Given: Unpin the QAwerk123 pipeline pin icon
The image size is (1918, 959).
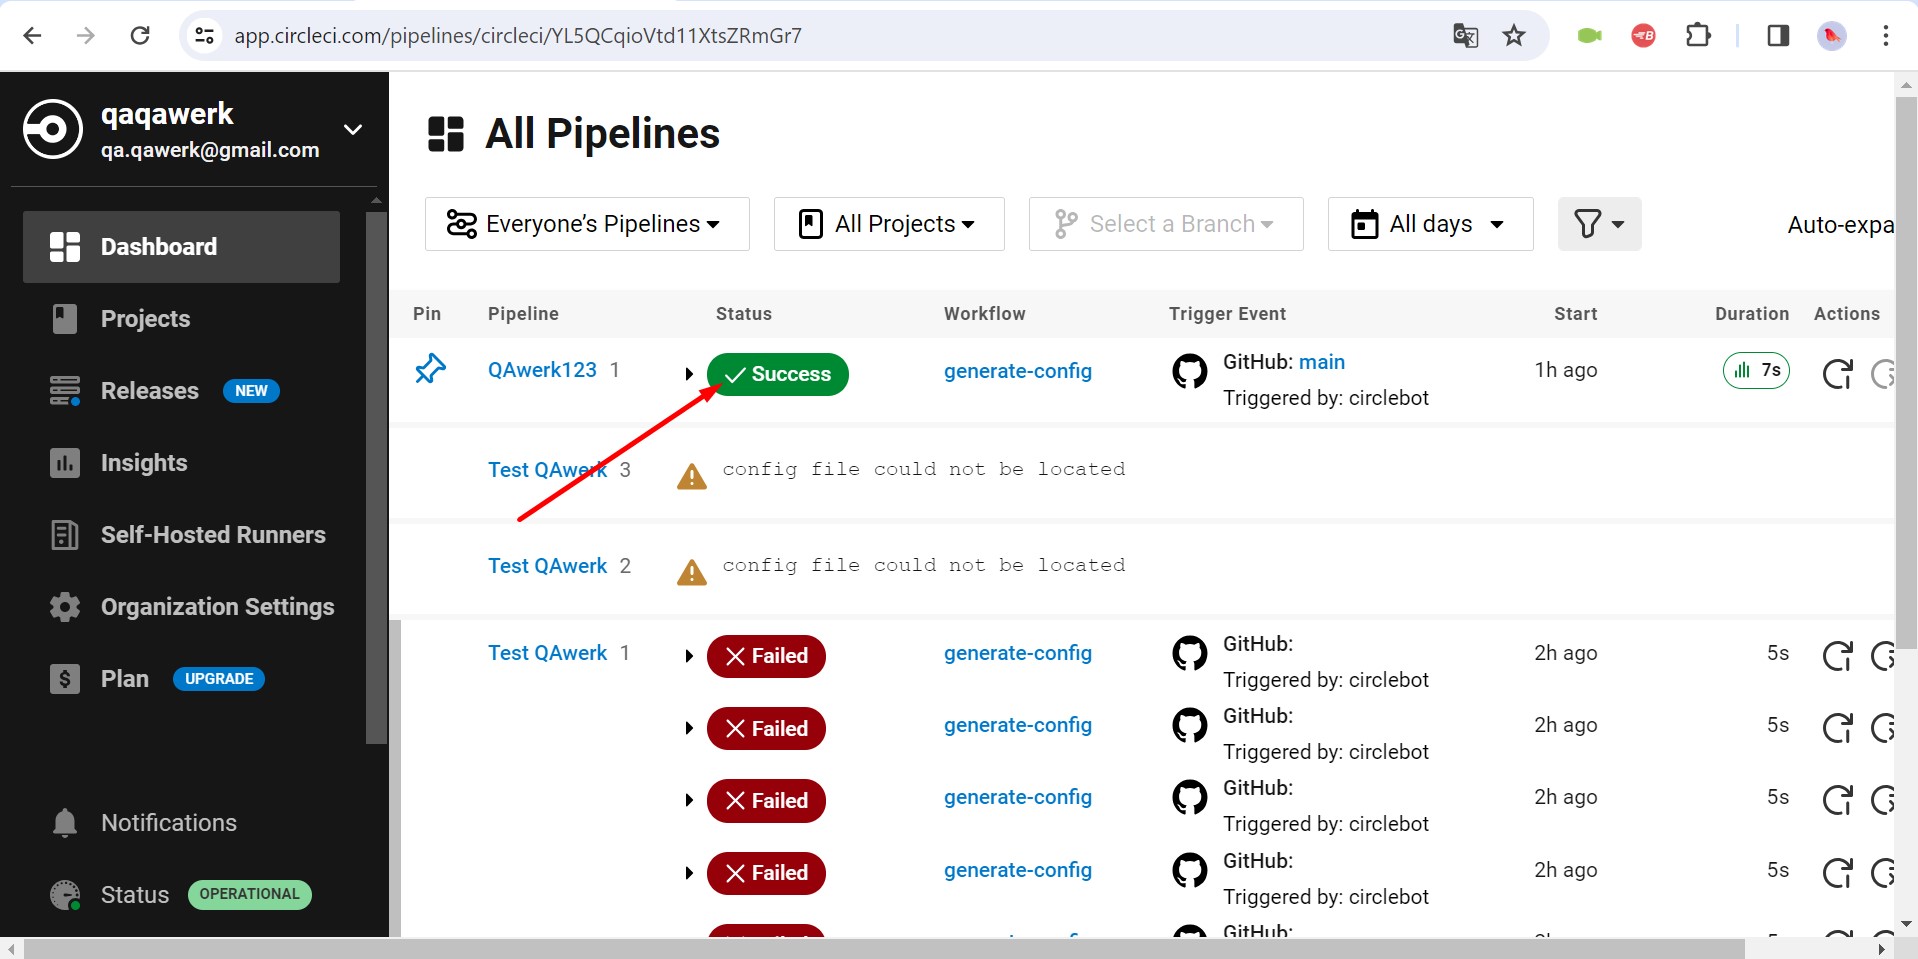Looking at the screenshot, I should [x=430, y=369].
